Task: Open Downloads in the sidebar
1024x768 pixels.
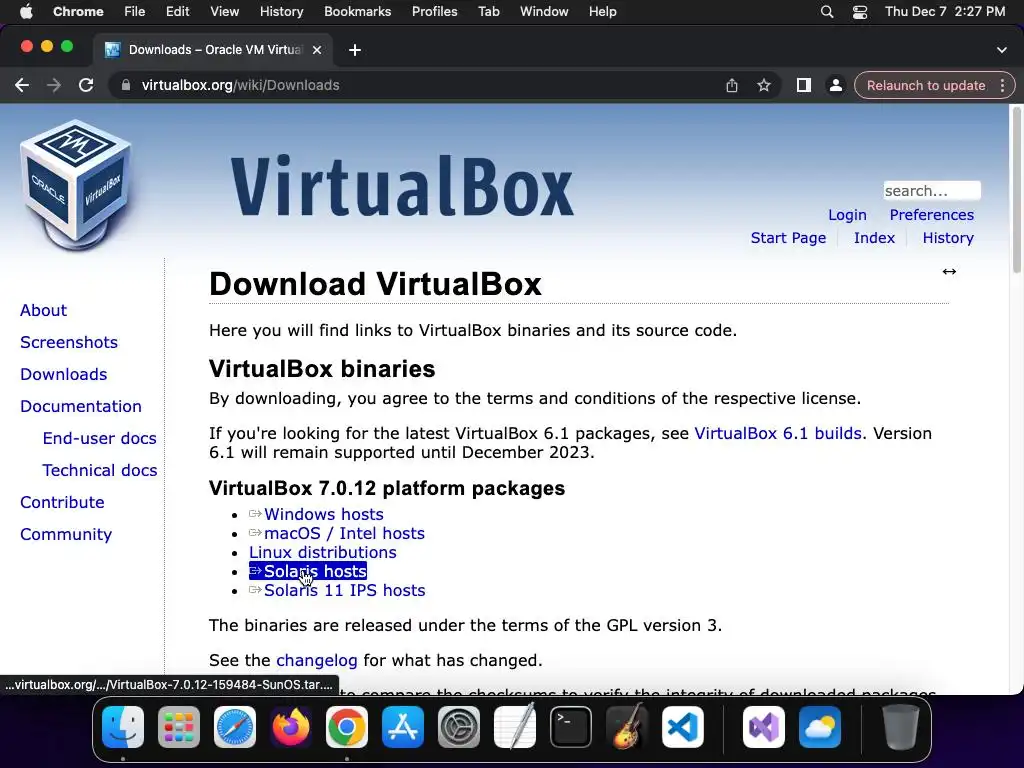Action: pyautogui.click(x=63, y=374)
